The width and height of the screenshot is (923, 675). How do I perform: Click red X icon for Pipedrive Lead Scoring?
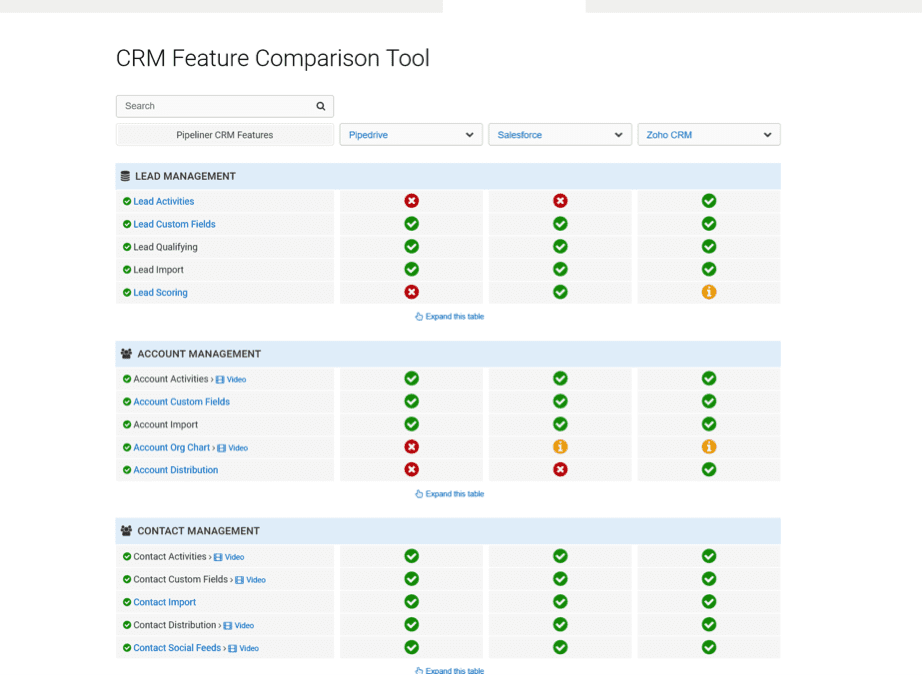click(411, 293)
